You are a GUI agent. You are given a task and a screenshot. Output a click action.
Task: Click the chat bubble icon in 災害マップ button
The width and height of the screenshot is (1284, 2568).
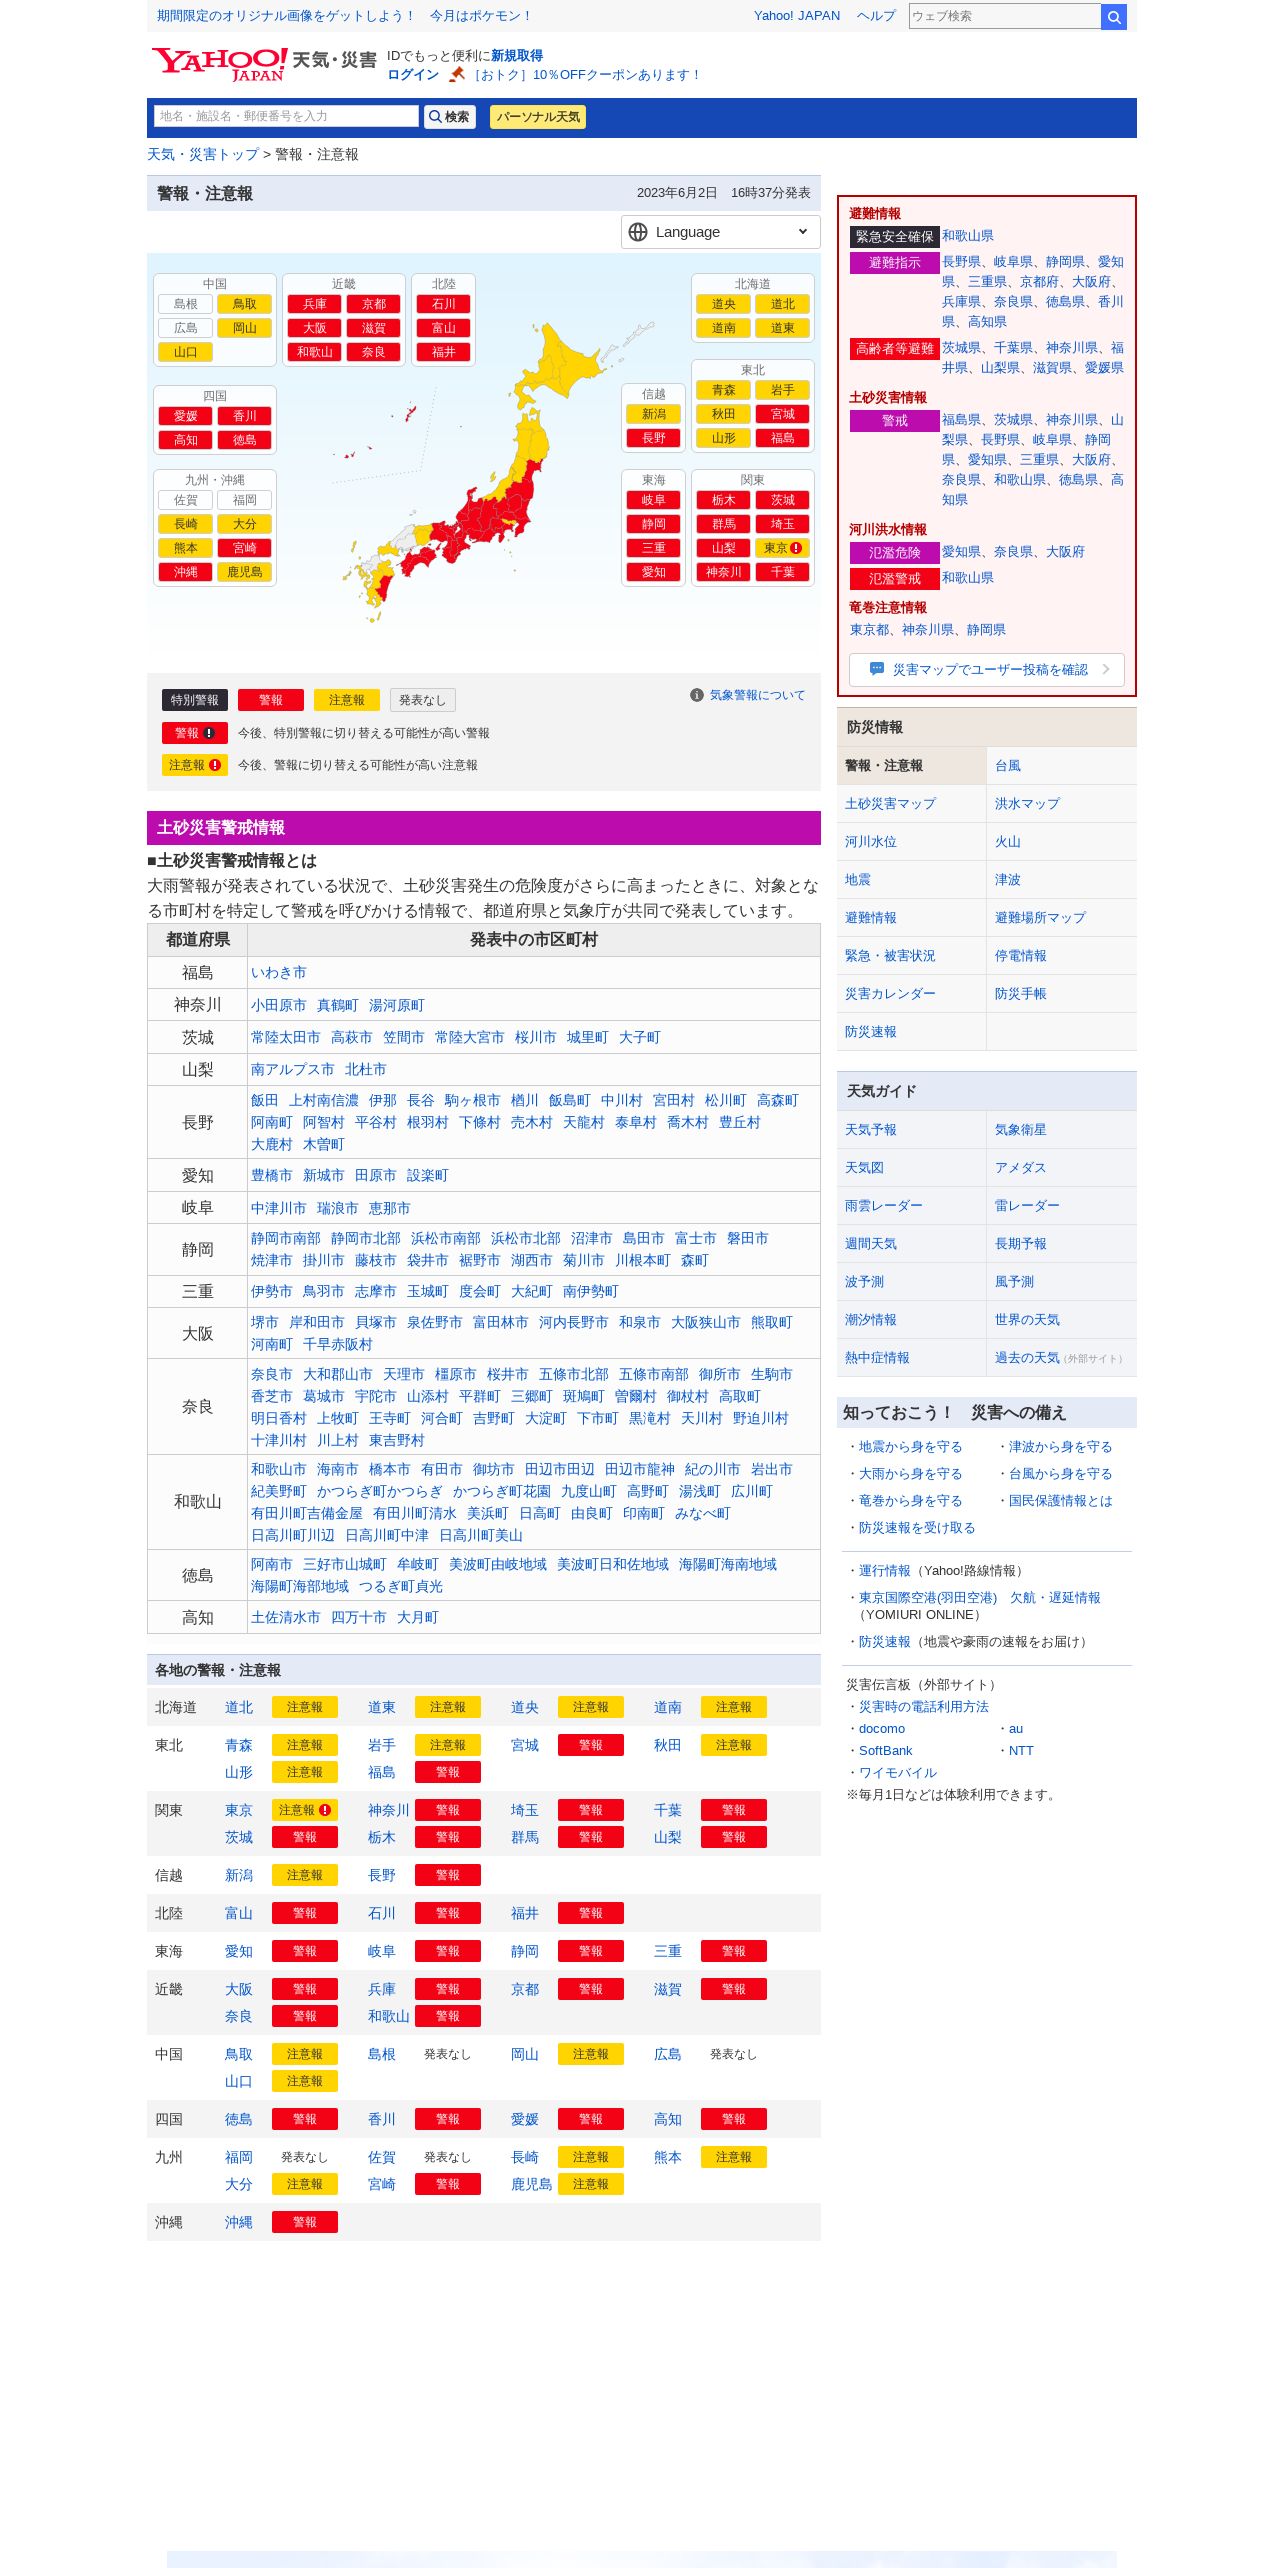tap(877, 669)
